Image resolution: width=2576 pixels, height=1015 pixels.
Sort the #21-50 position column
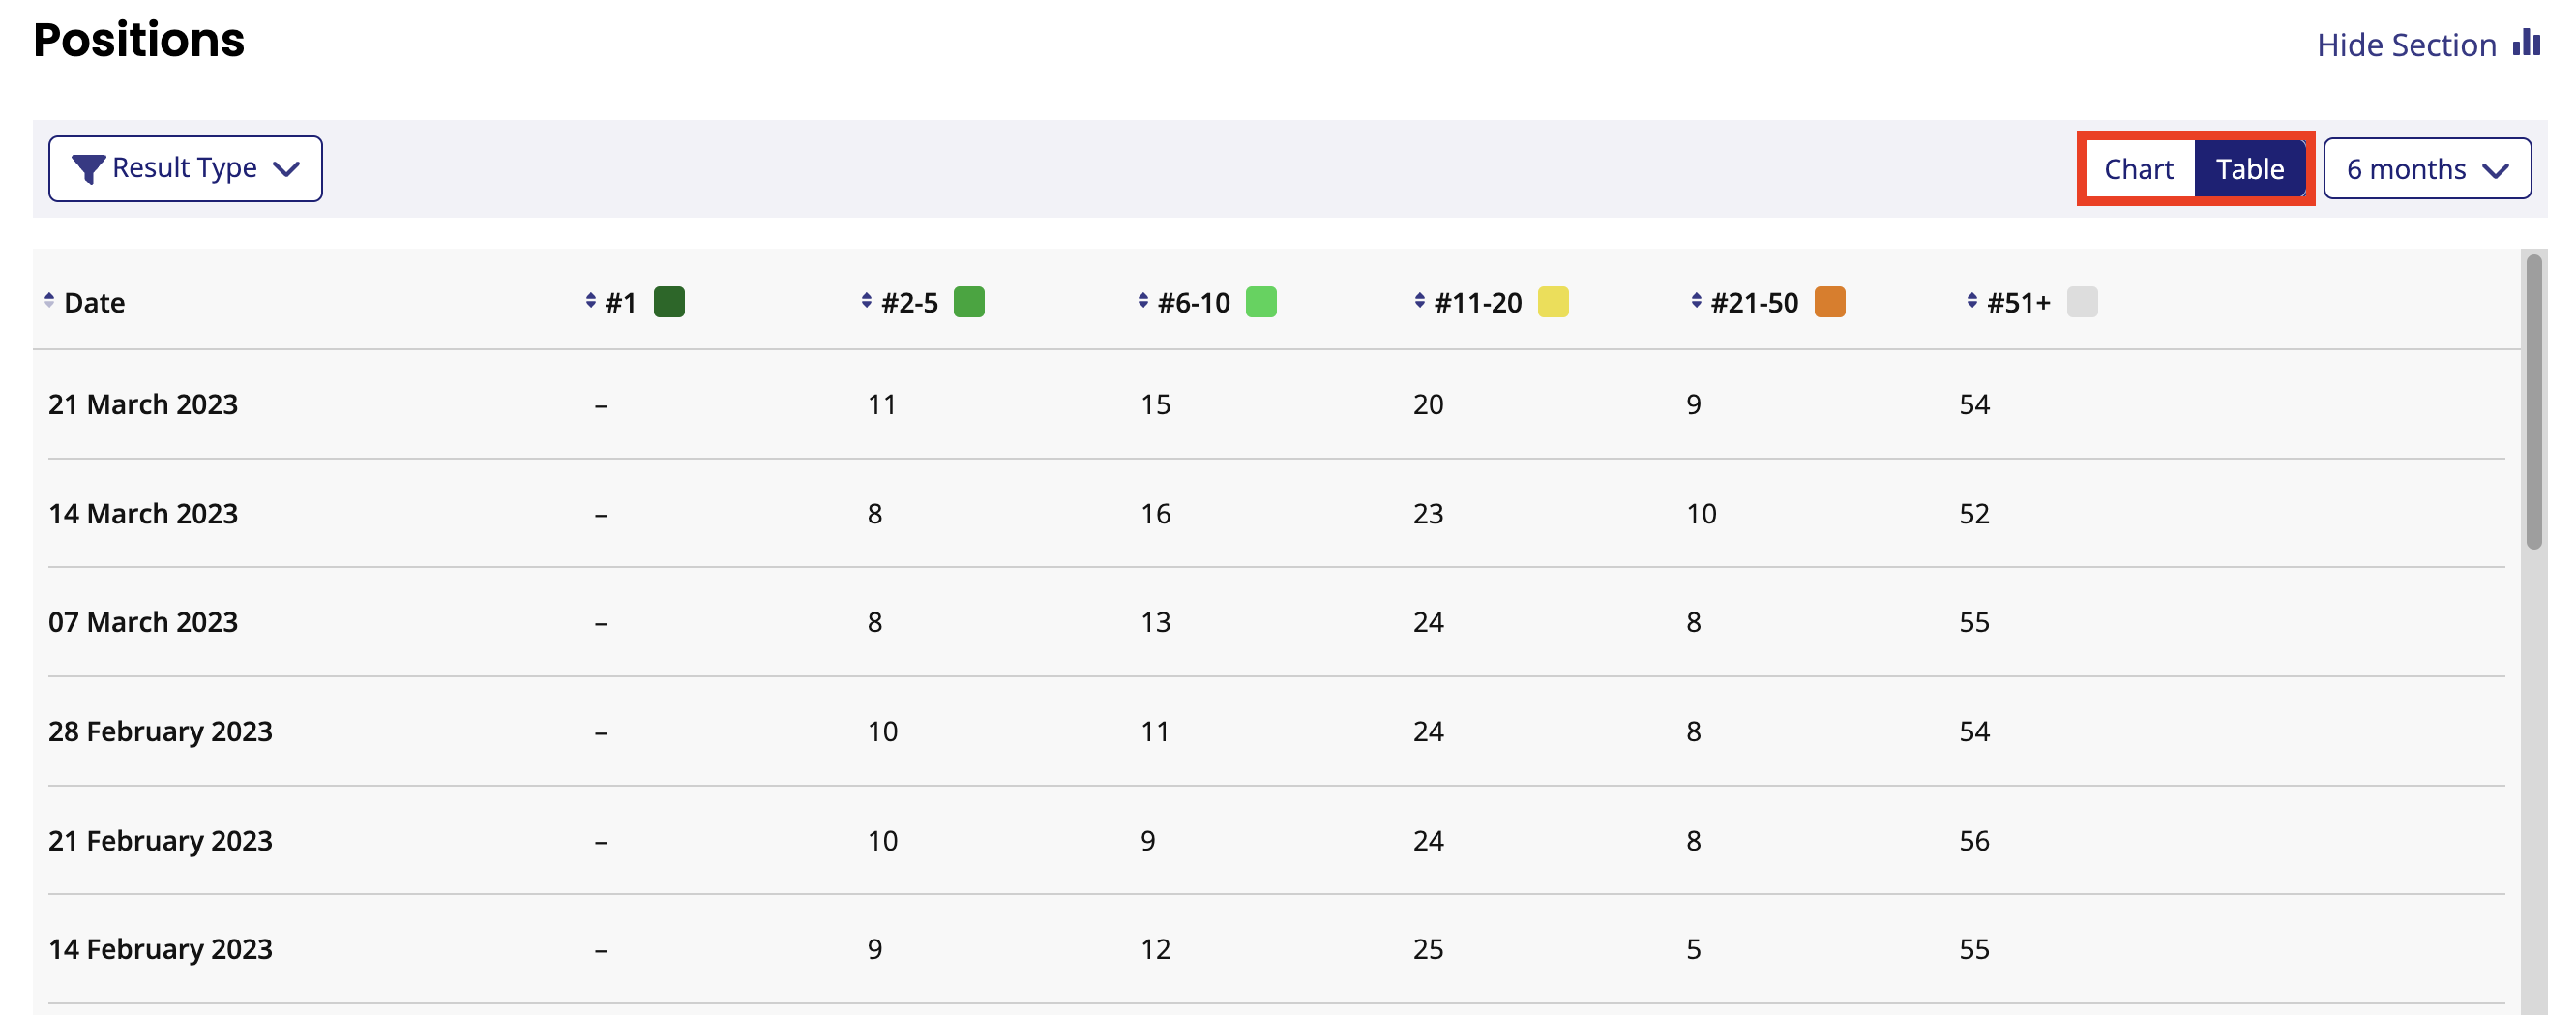point(1696,300)
